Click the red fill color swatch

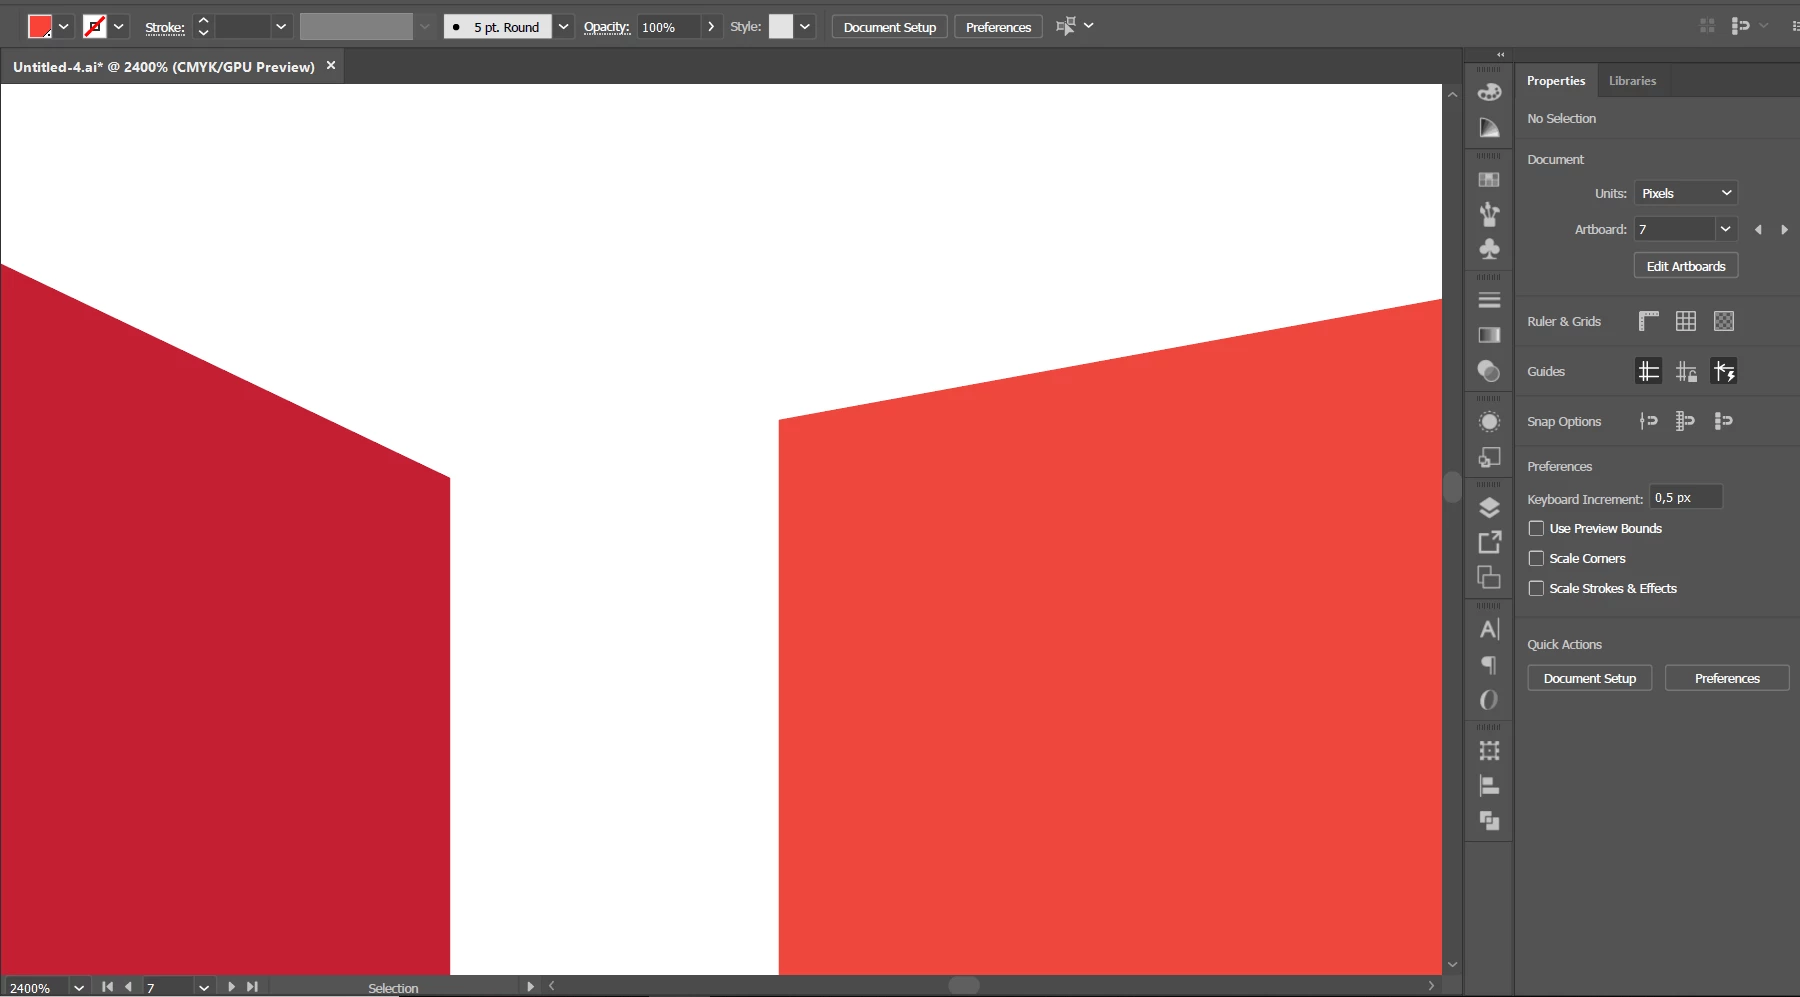tap(40, 27)
